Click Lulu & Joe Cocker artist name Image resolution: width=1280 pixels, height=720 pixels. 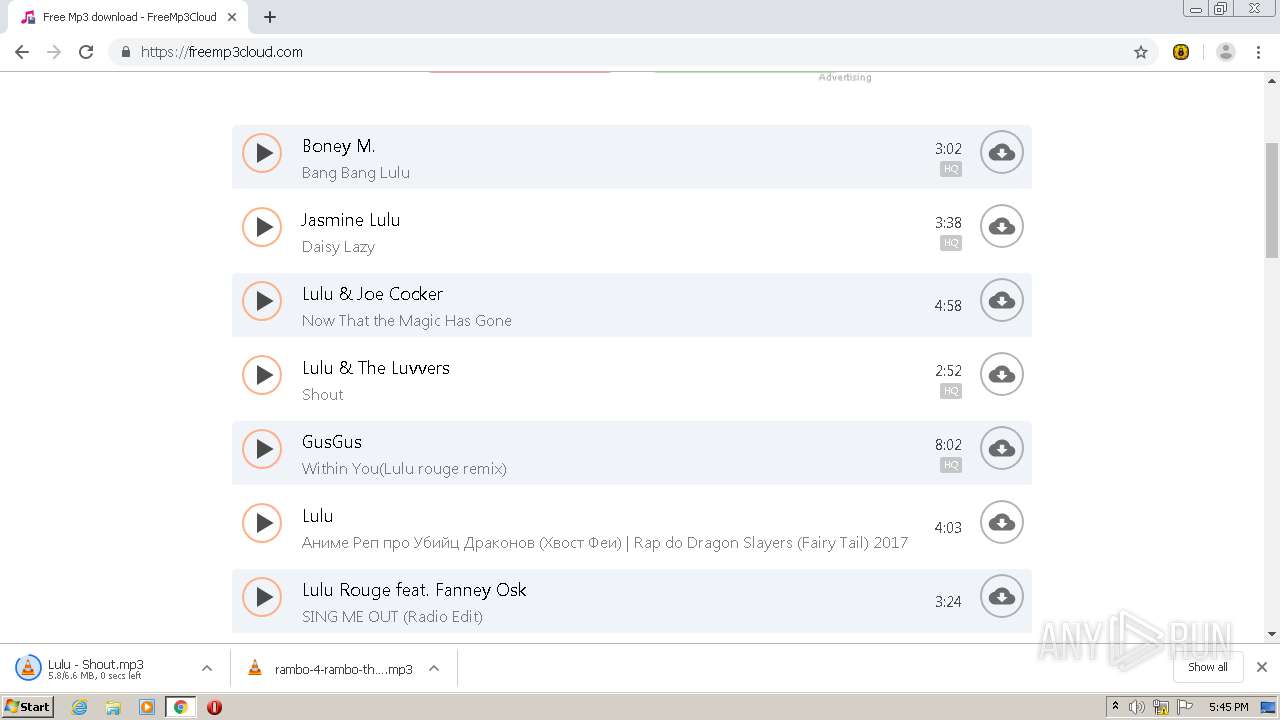click(x=372, y=294)
